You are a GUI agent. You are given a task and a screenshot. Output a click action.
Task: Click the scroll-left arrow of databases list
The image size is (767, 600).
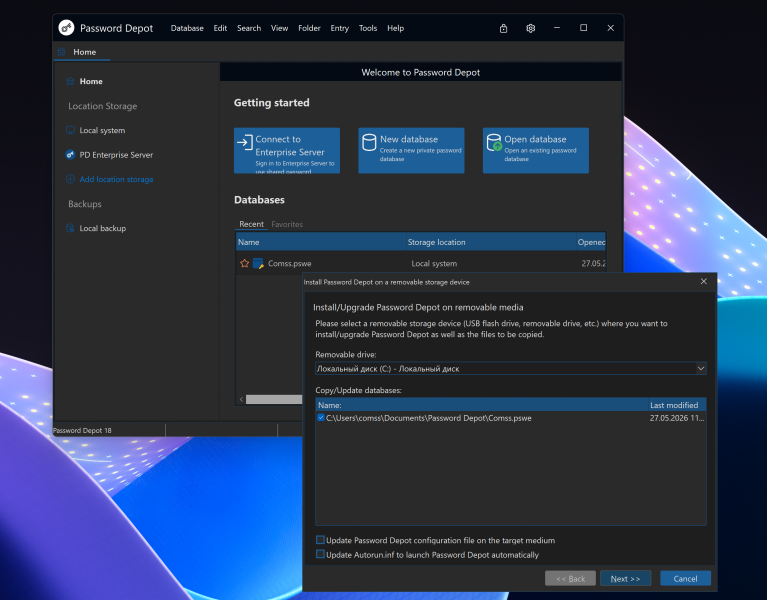tap(241, 400)
